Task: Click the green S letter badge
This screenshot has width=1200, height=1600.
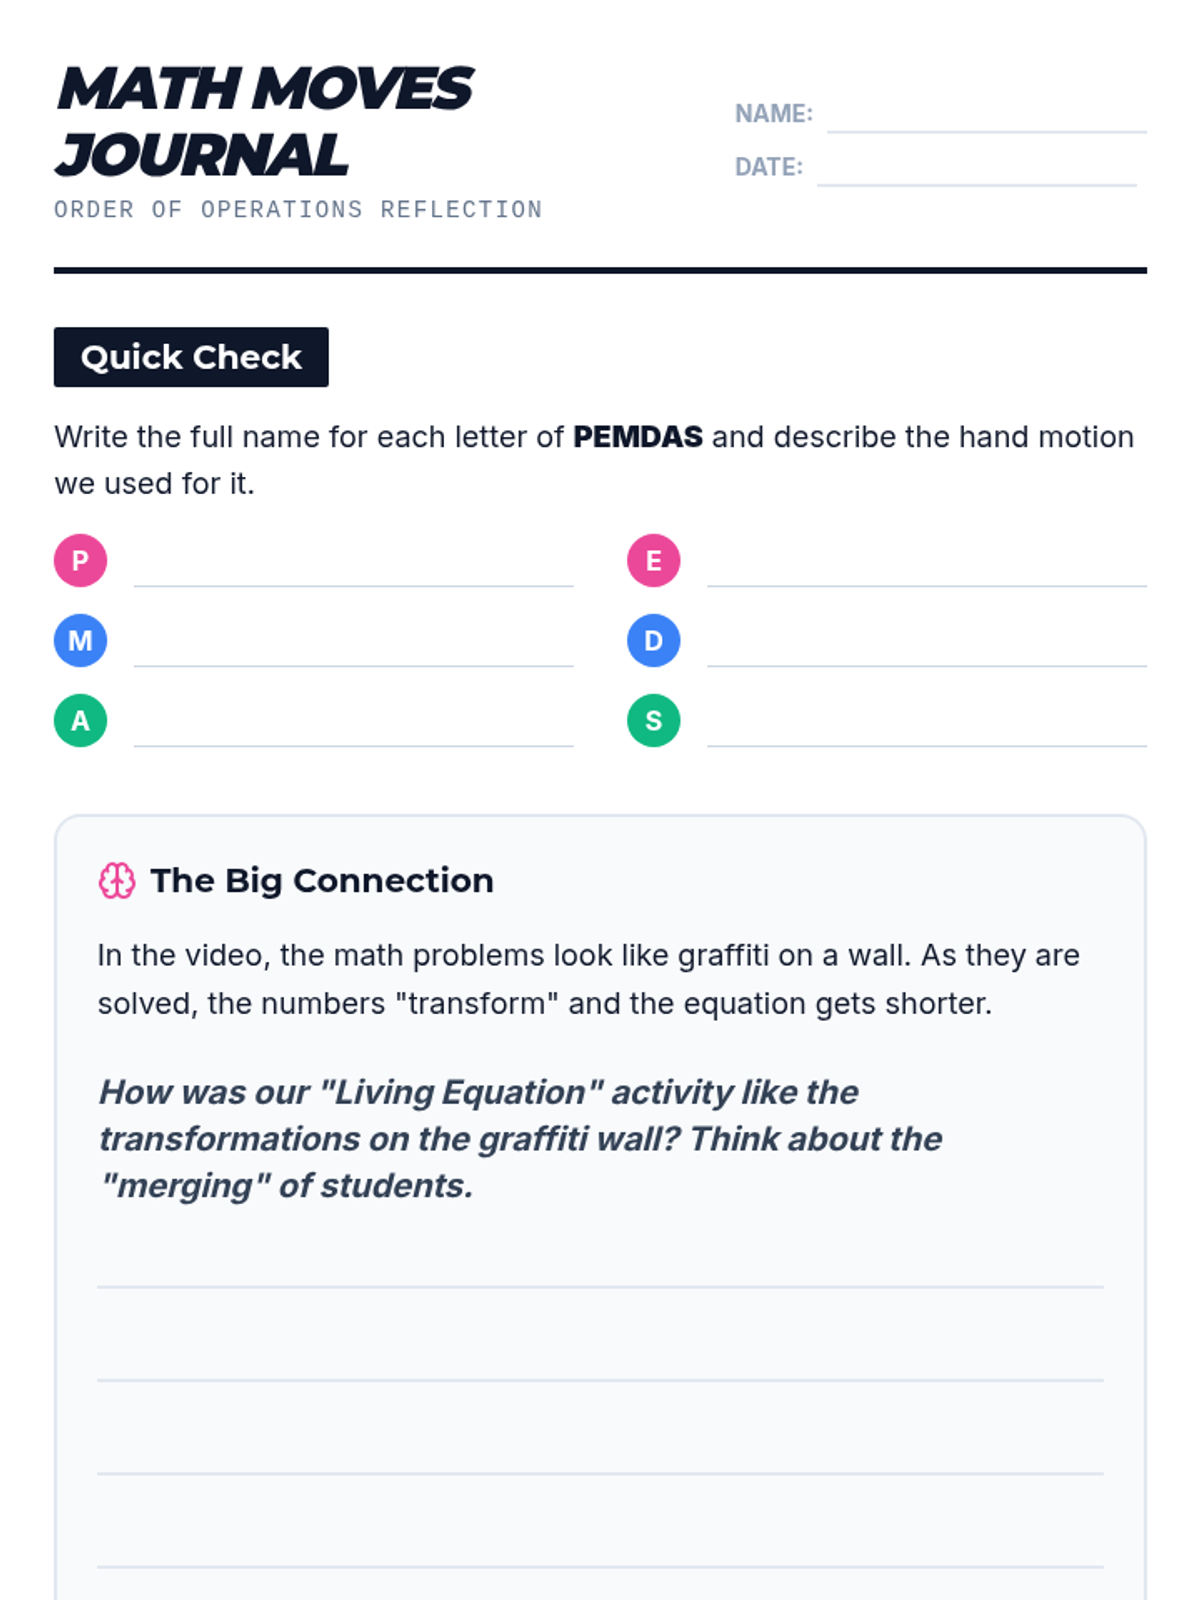Action: [653, 720]
